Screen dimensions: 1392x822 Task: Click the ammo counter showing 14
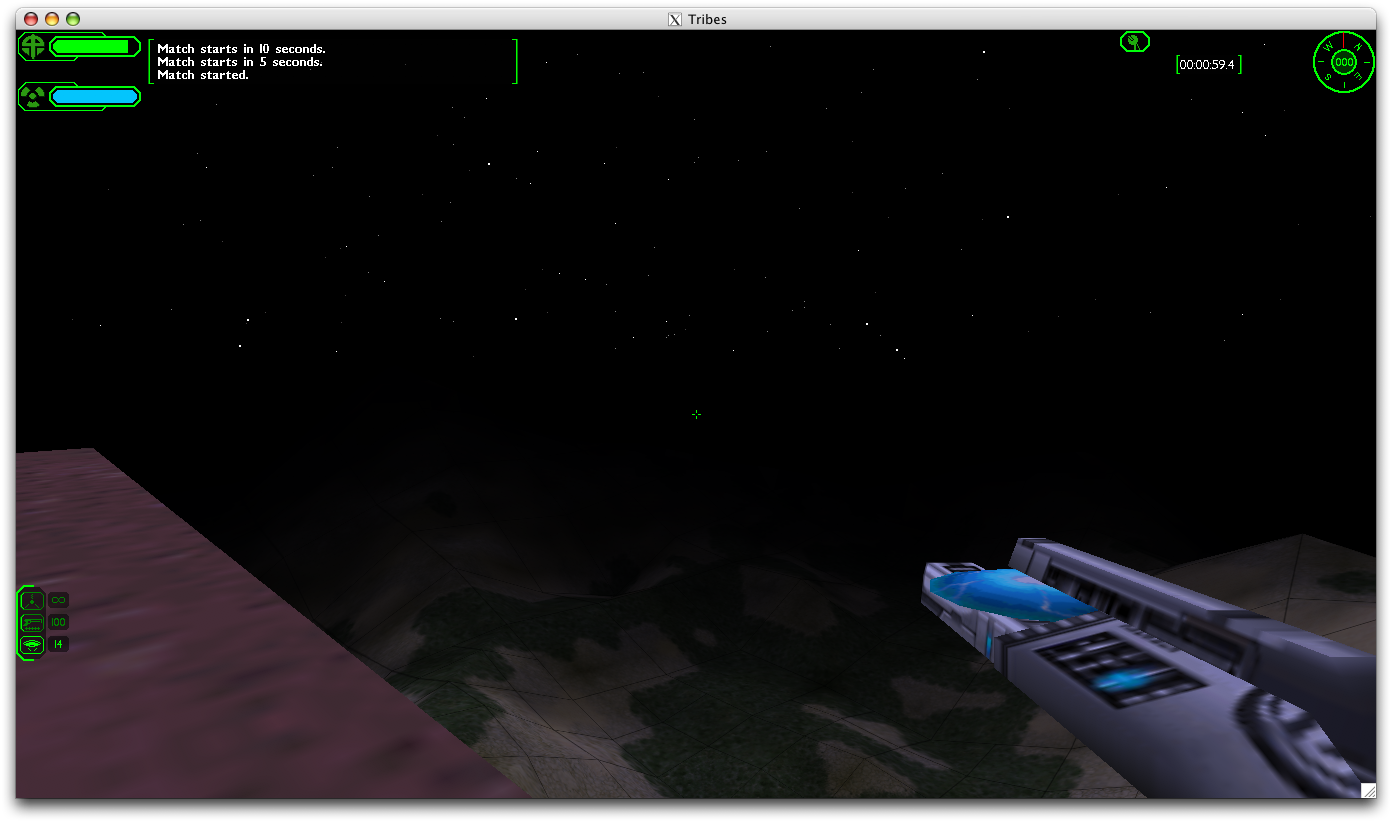[x=58, y=644]
